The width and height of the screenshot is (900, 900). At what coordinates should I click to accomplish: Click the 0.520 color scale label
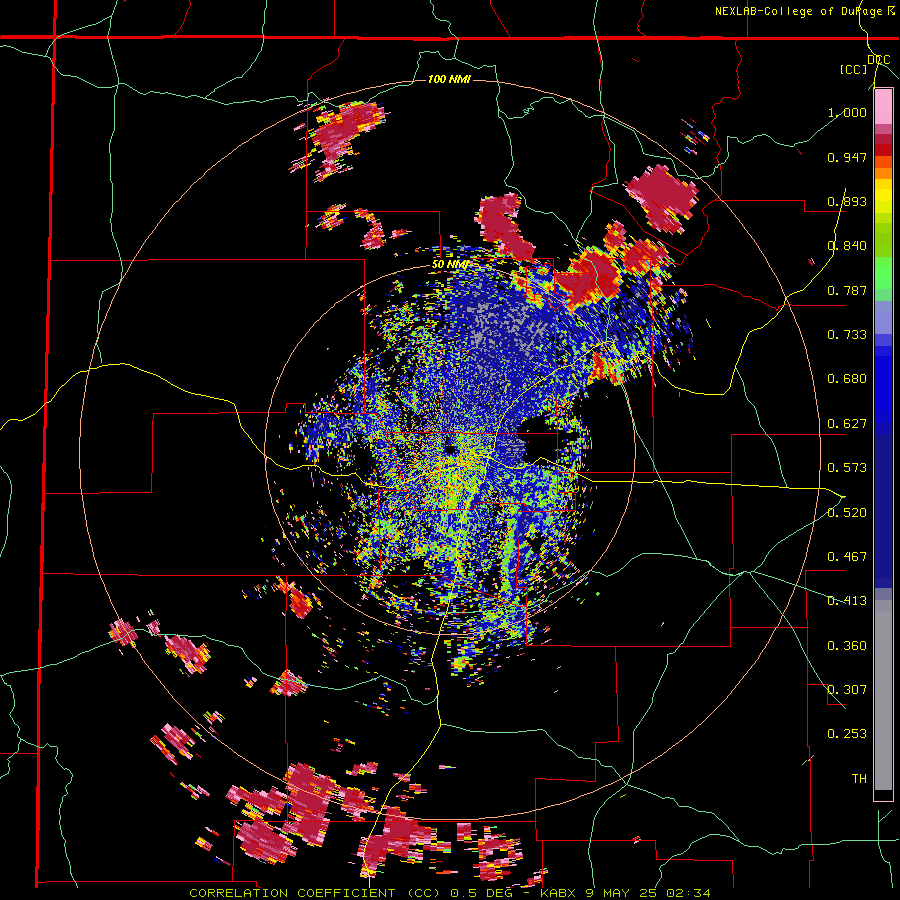point(847,513)
